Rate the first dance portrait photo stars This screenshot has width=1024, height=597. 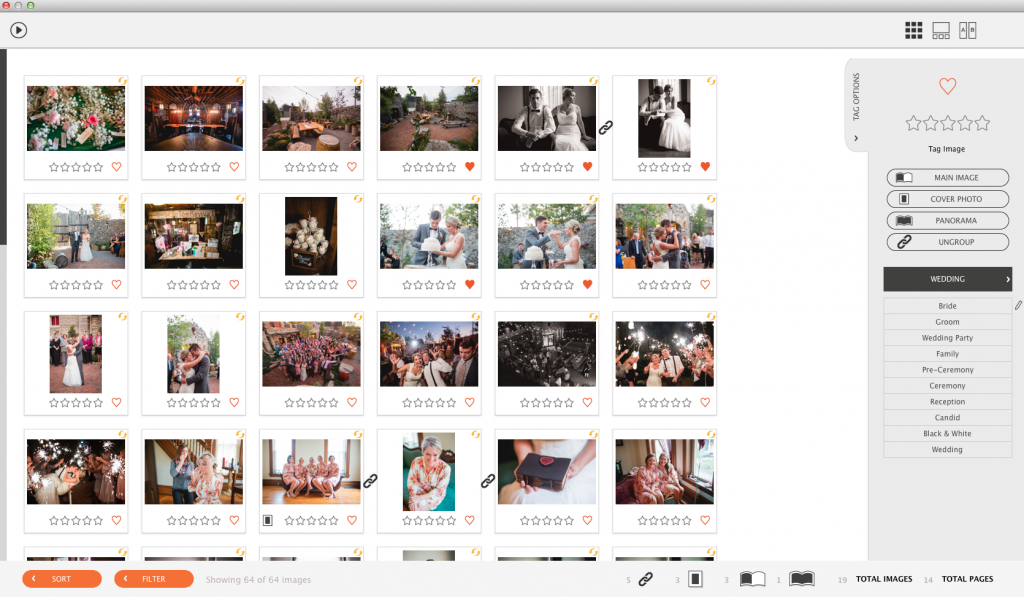[x=76, y=403]
